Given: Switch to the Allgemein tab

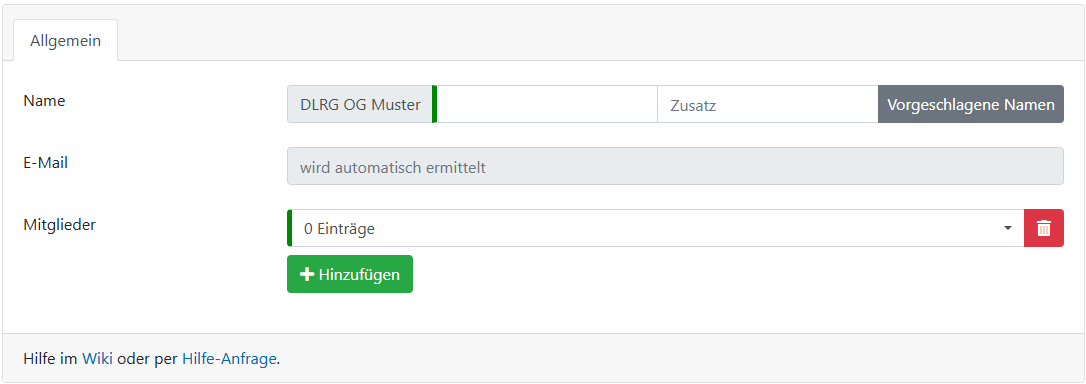Looking at the screenshot, I should click(66, 40).
